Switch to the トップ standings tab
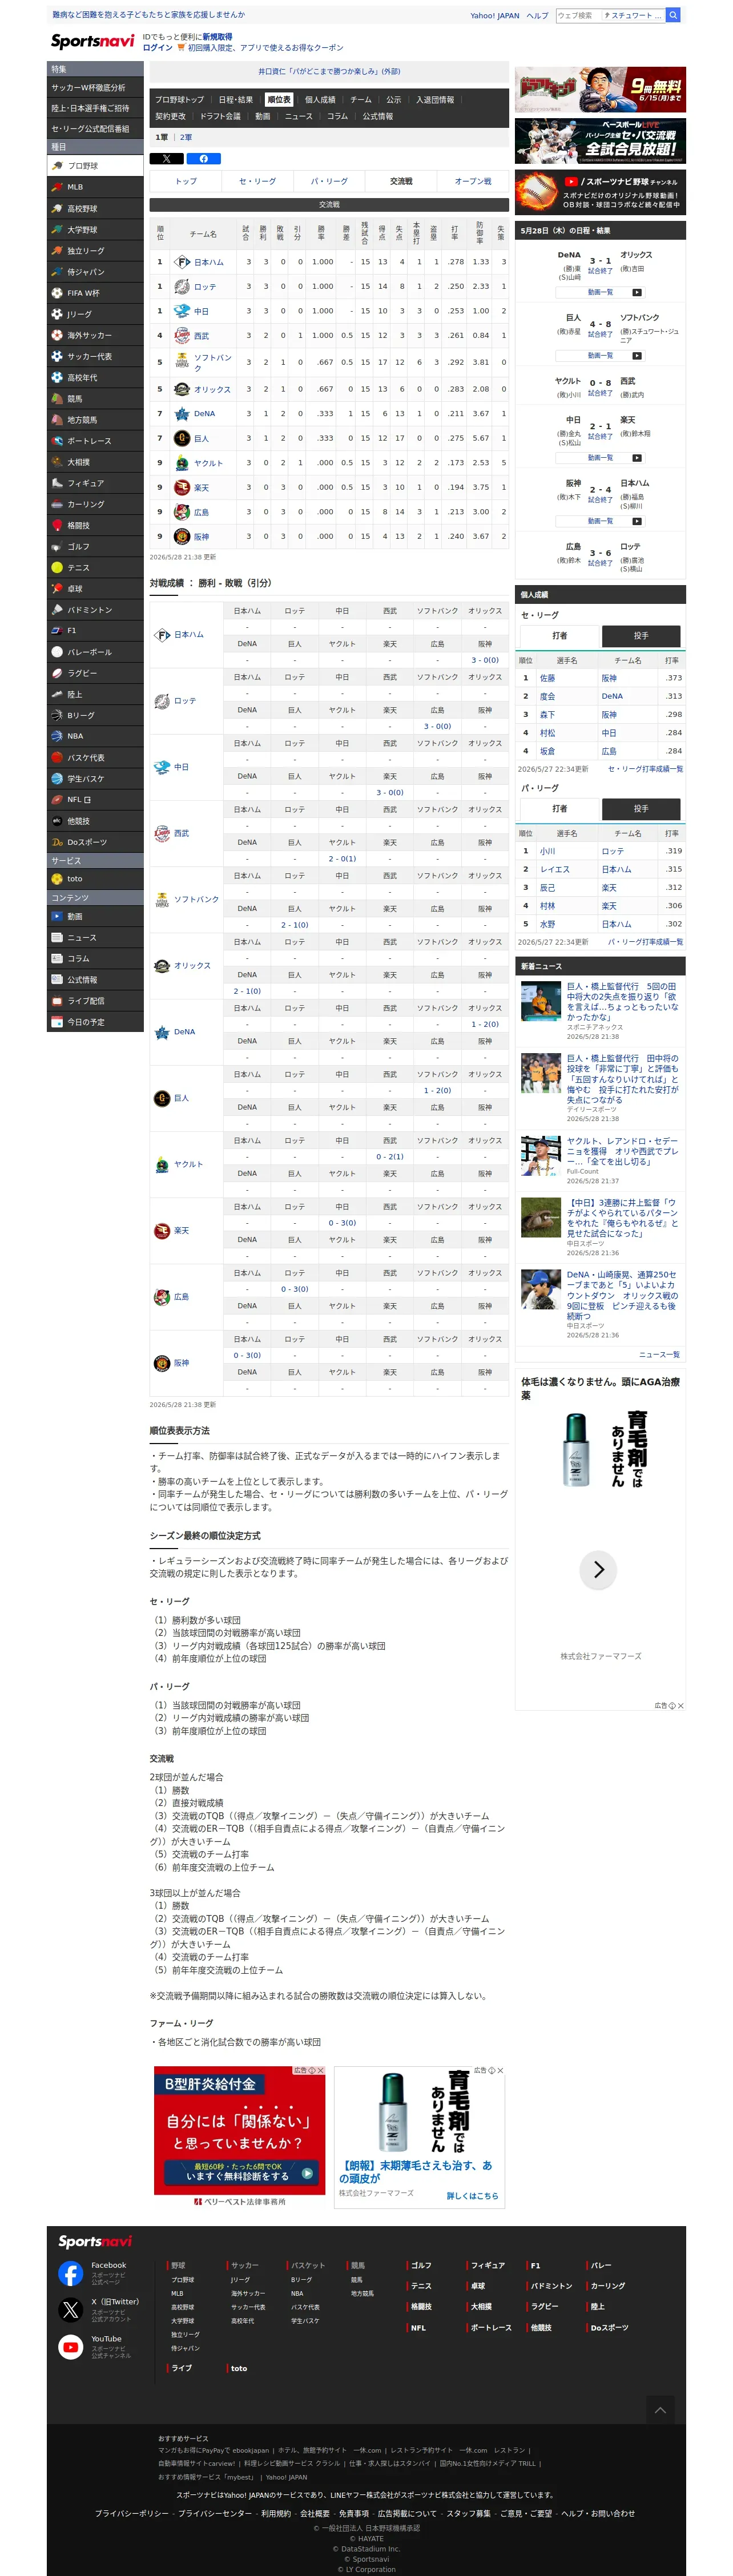733x2576 pixels. click(186, 181)
